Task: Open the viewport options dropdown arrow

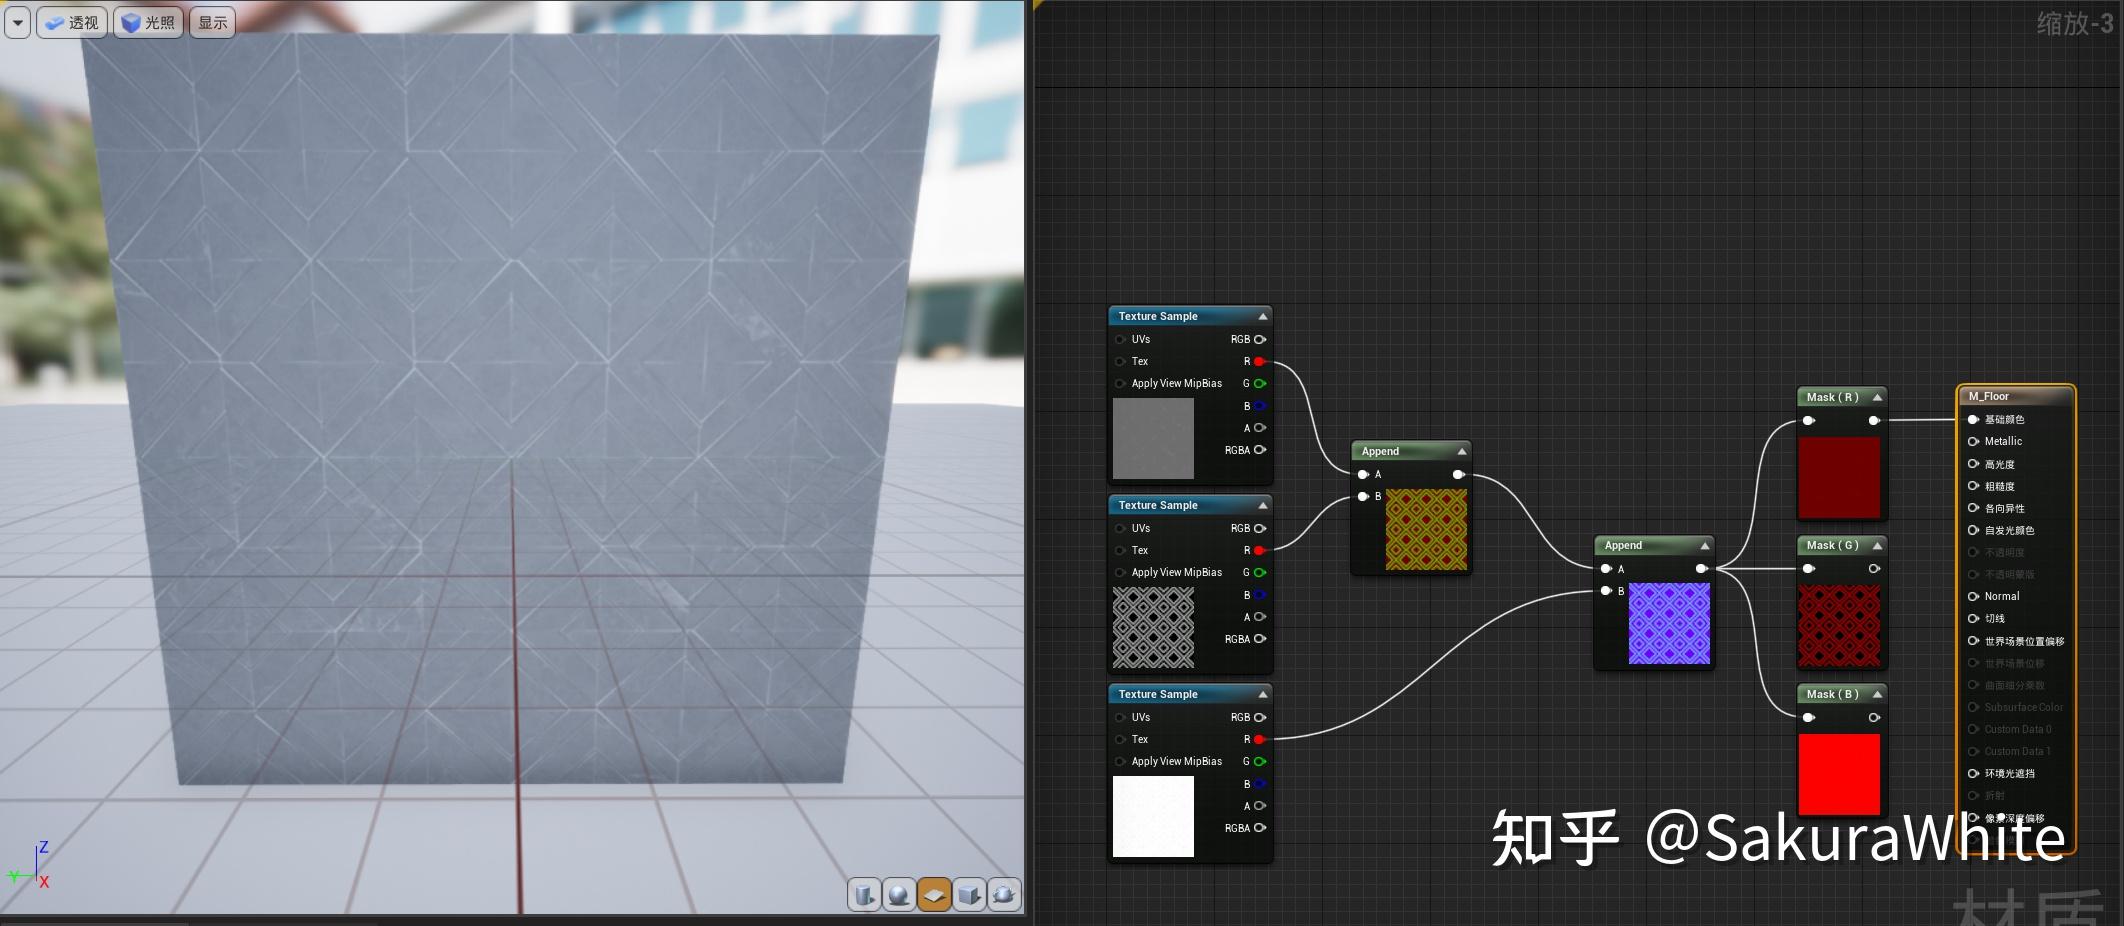Action: [x=17, y=22]
